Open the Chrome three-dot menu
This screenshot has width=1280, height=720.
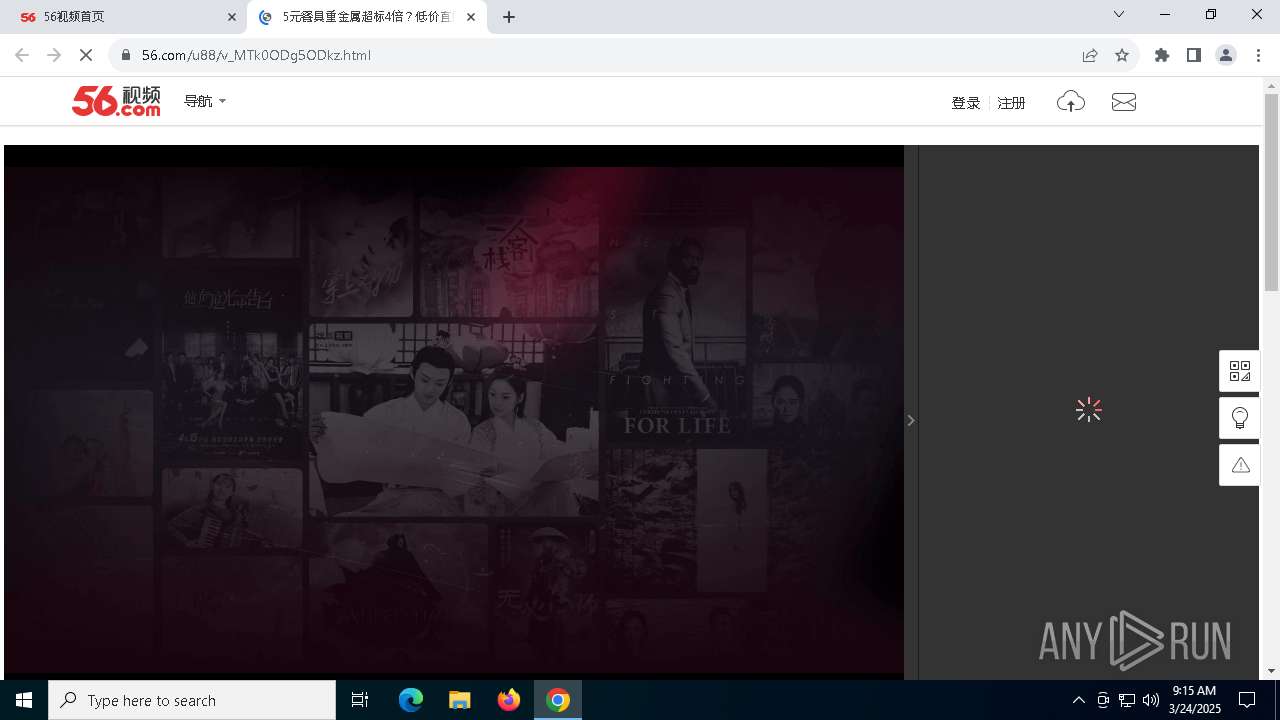coord(1258,55)
